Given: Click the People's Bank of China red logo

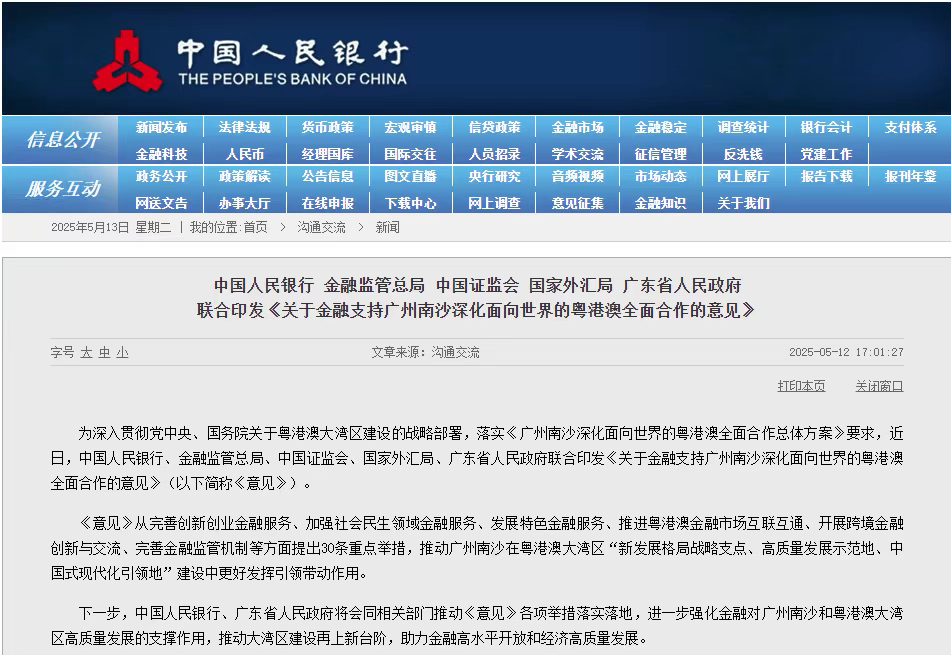Looking at the screenshot, I should coord(128,61).
